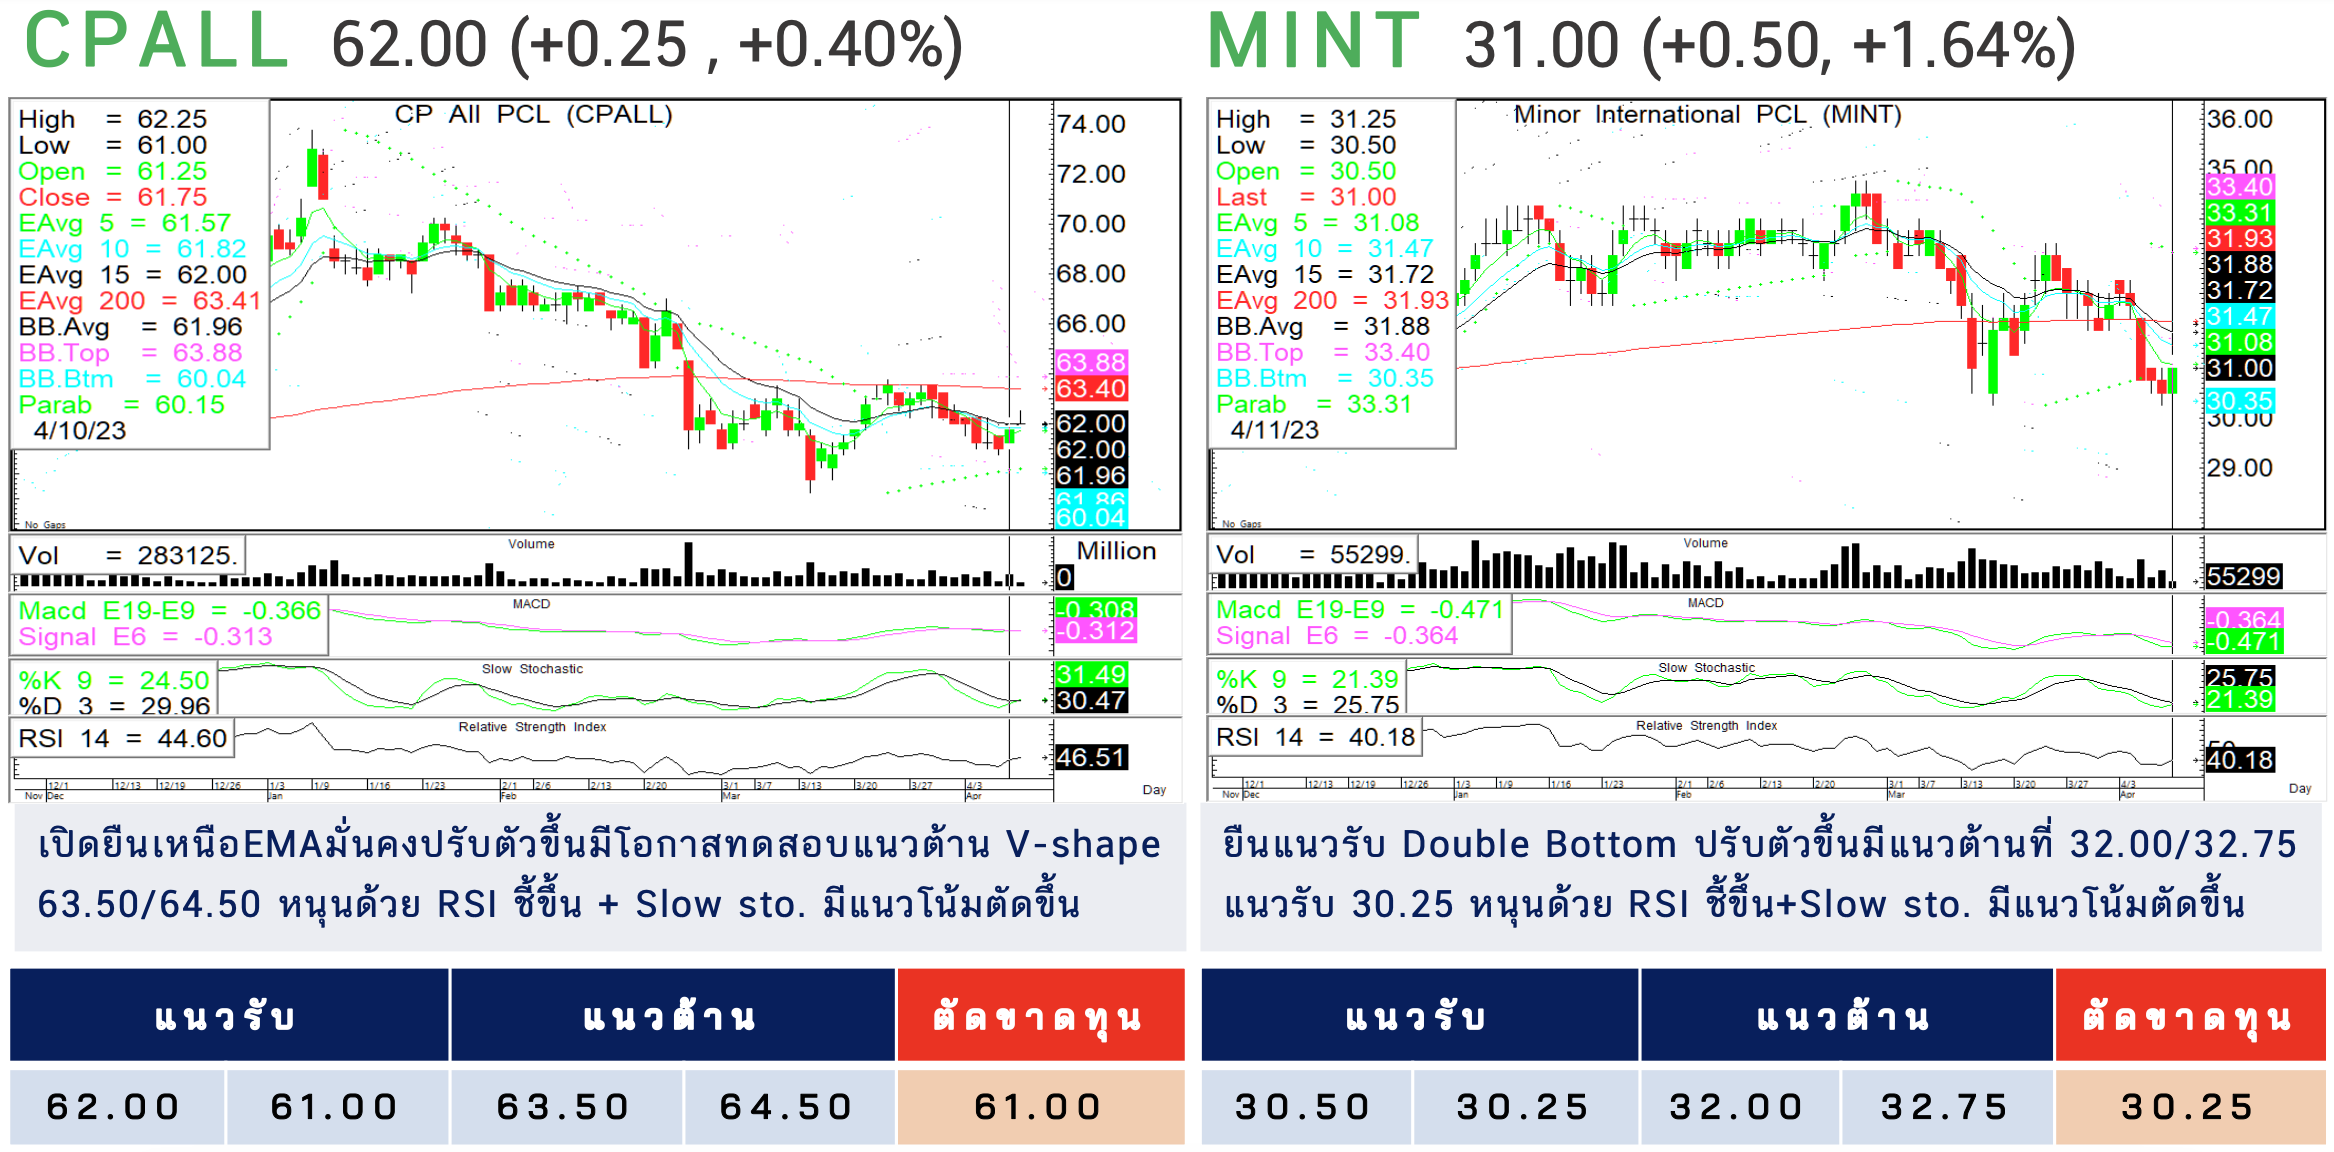Click the green 31.49 stochastic tag on CPALL
Image resolution: width=2334 pixels, height=1152 pixels.
pos(1091,675)
